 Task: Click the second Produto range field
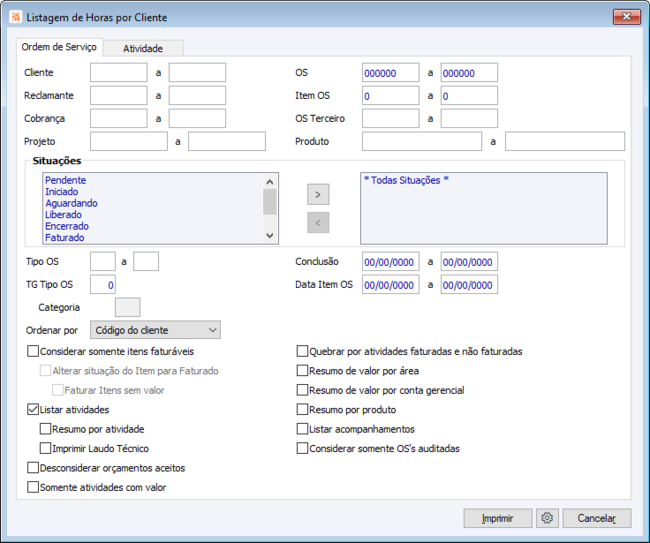click(x=565, y=141)
